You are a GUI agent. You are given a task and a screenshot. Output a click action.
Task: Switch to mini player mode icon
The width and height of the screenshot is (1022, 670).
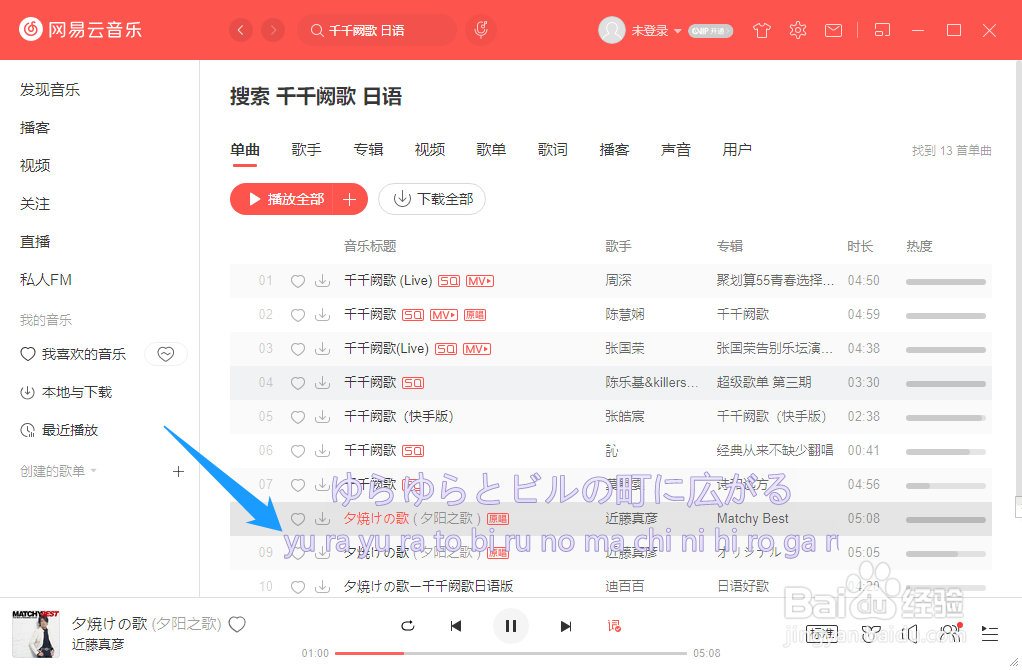click(882, 31)
